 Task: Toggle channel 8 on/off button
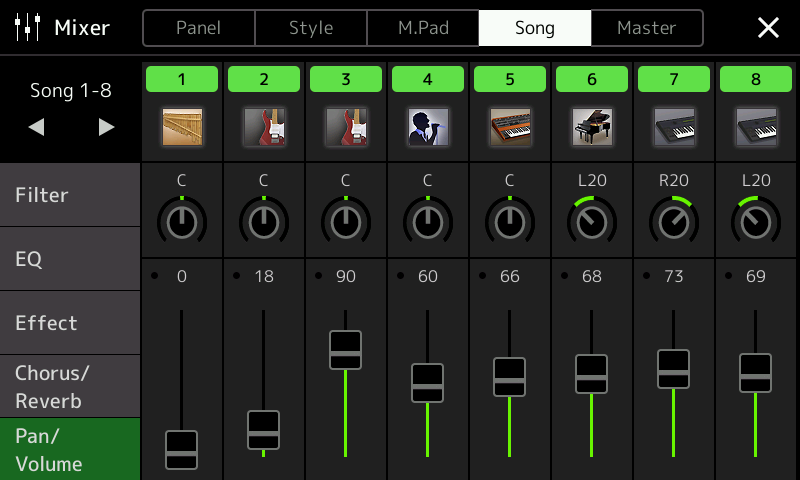coord(756,79)
